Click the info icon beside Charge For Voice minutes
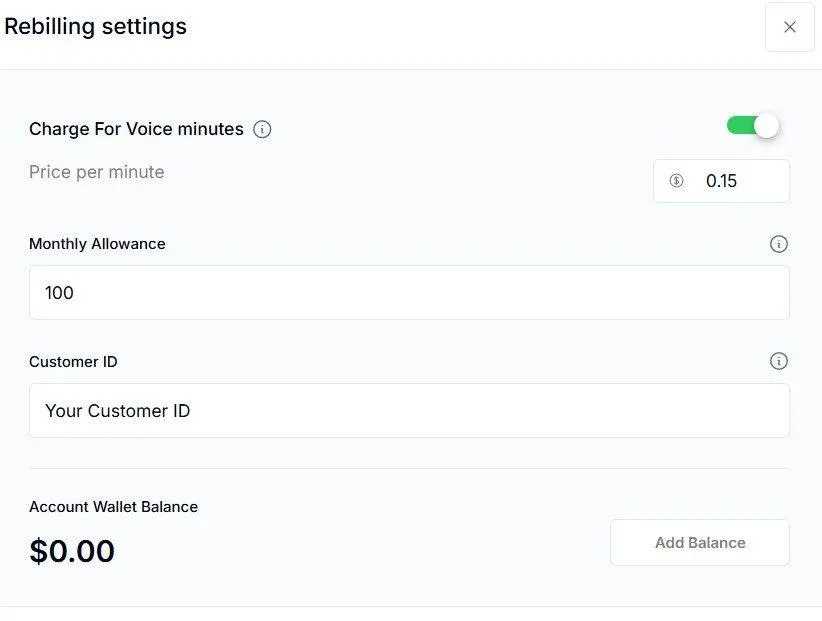 click(262, 129)
